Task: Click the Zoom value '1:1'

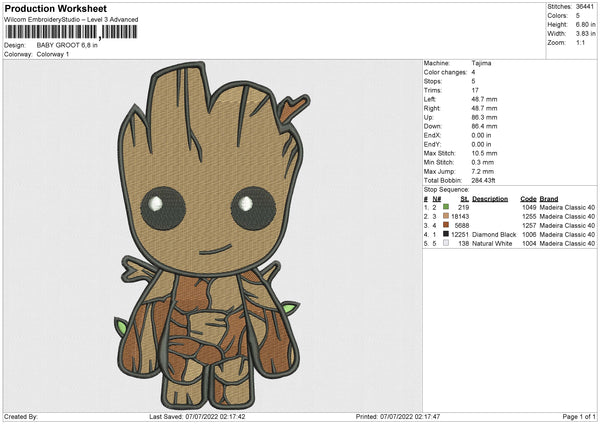Action: (x=580, y=42)
